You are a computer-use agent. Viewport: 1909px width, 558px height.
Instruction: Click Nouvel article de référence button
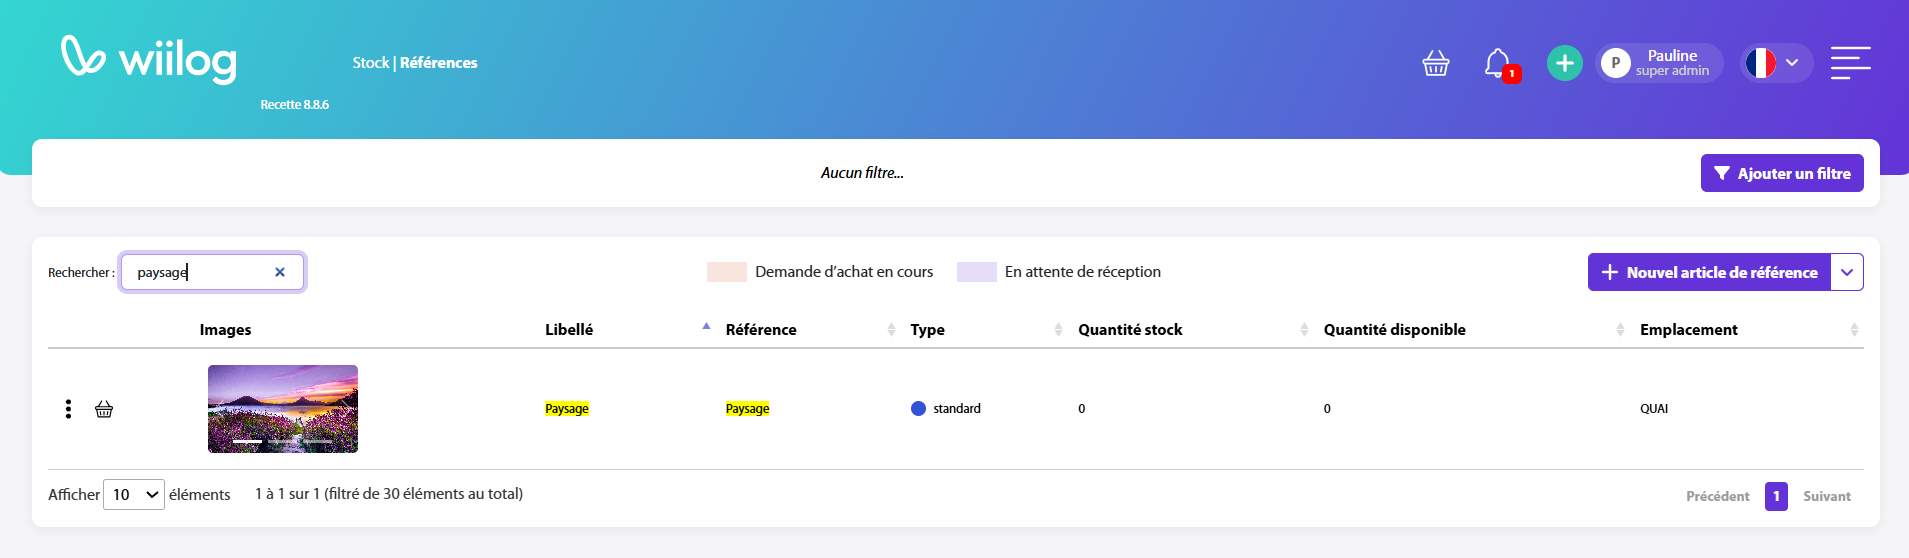click(x=1709, y=272)
